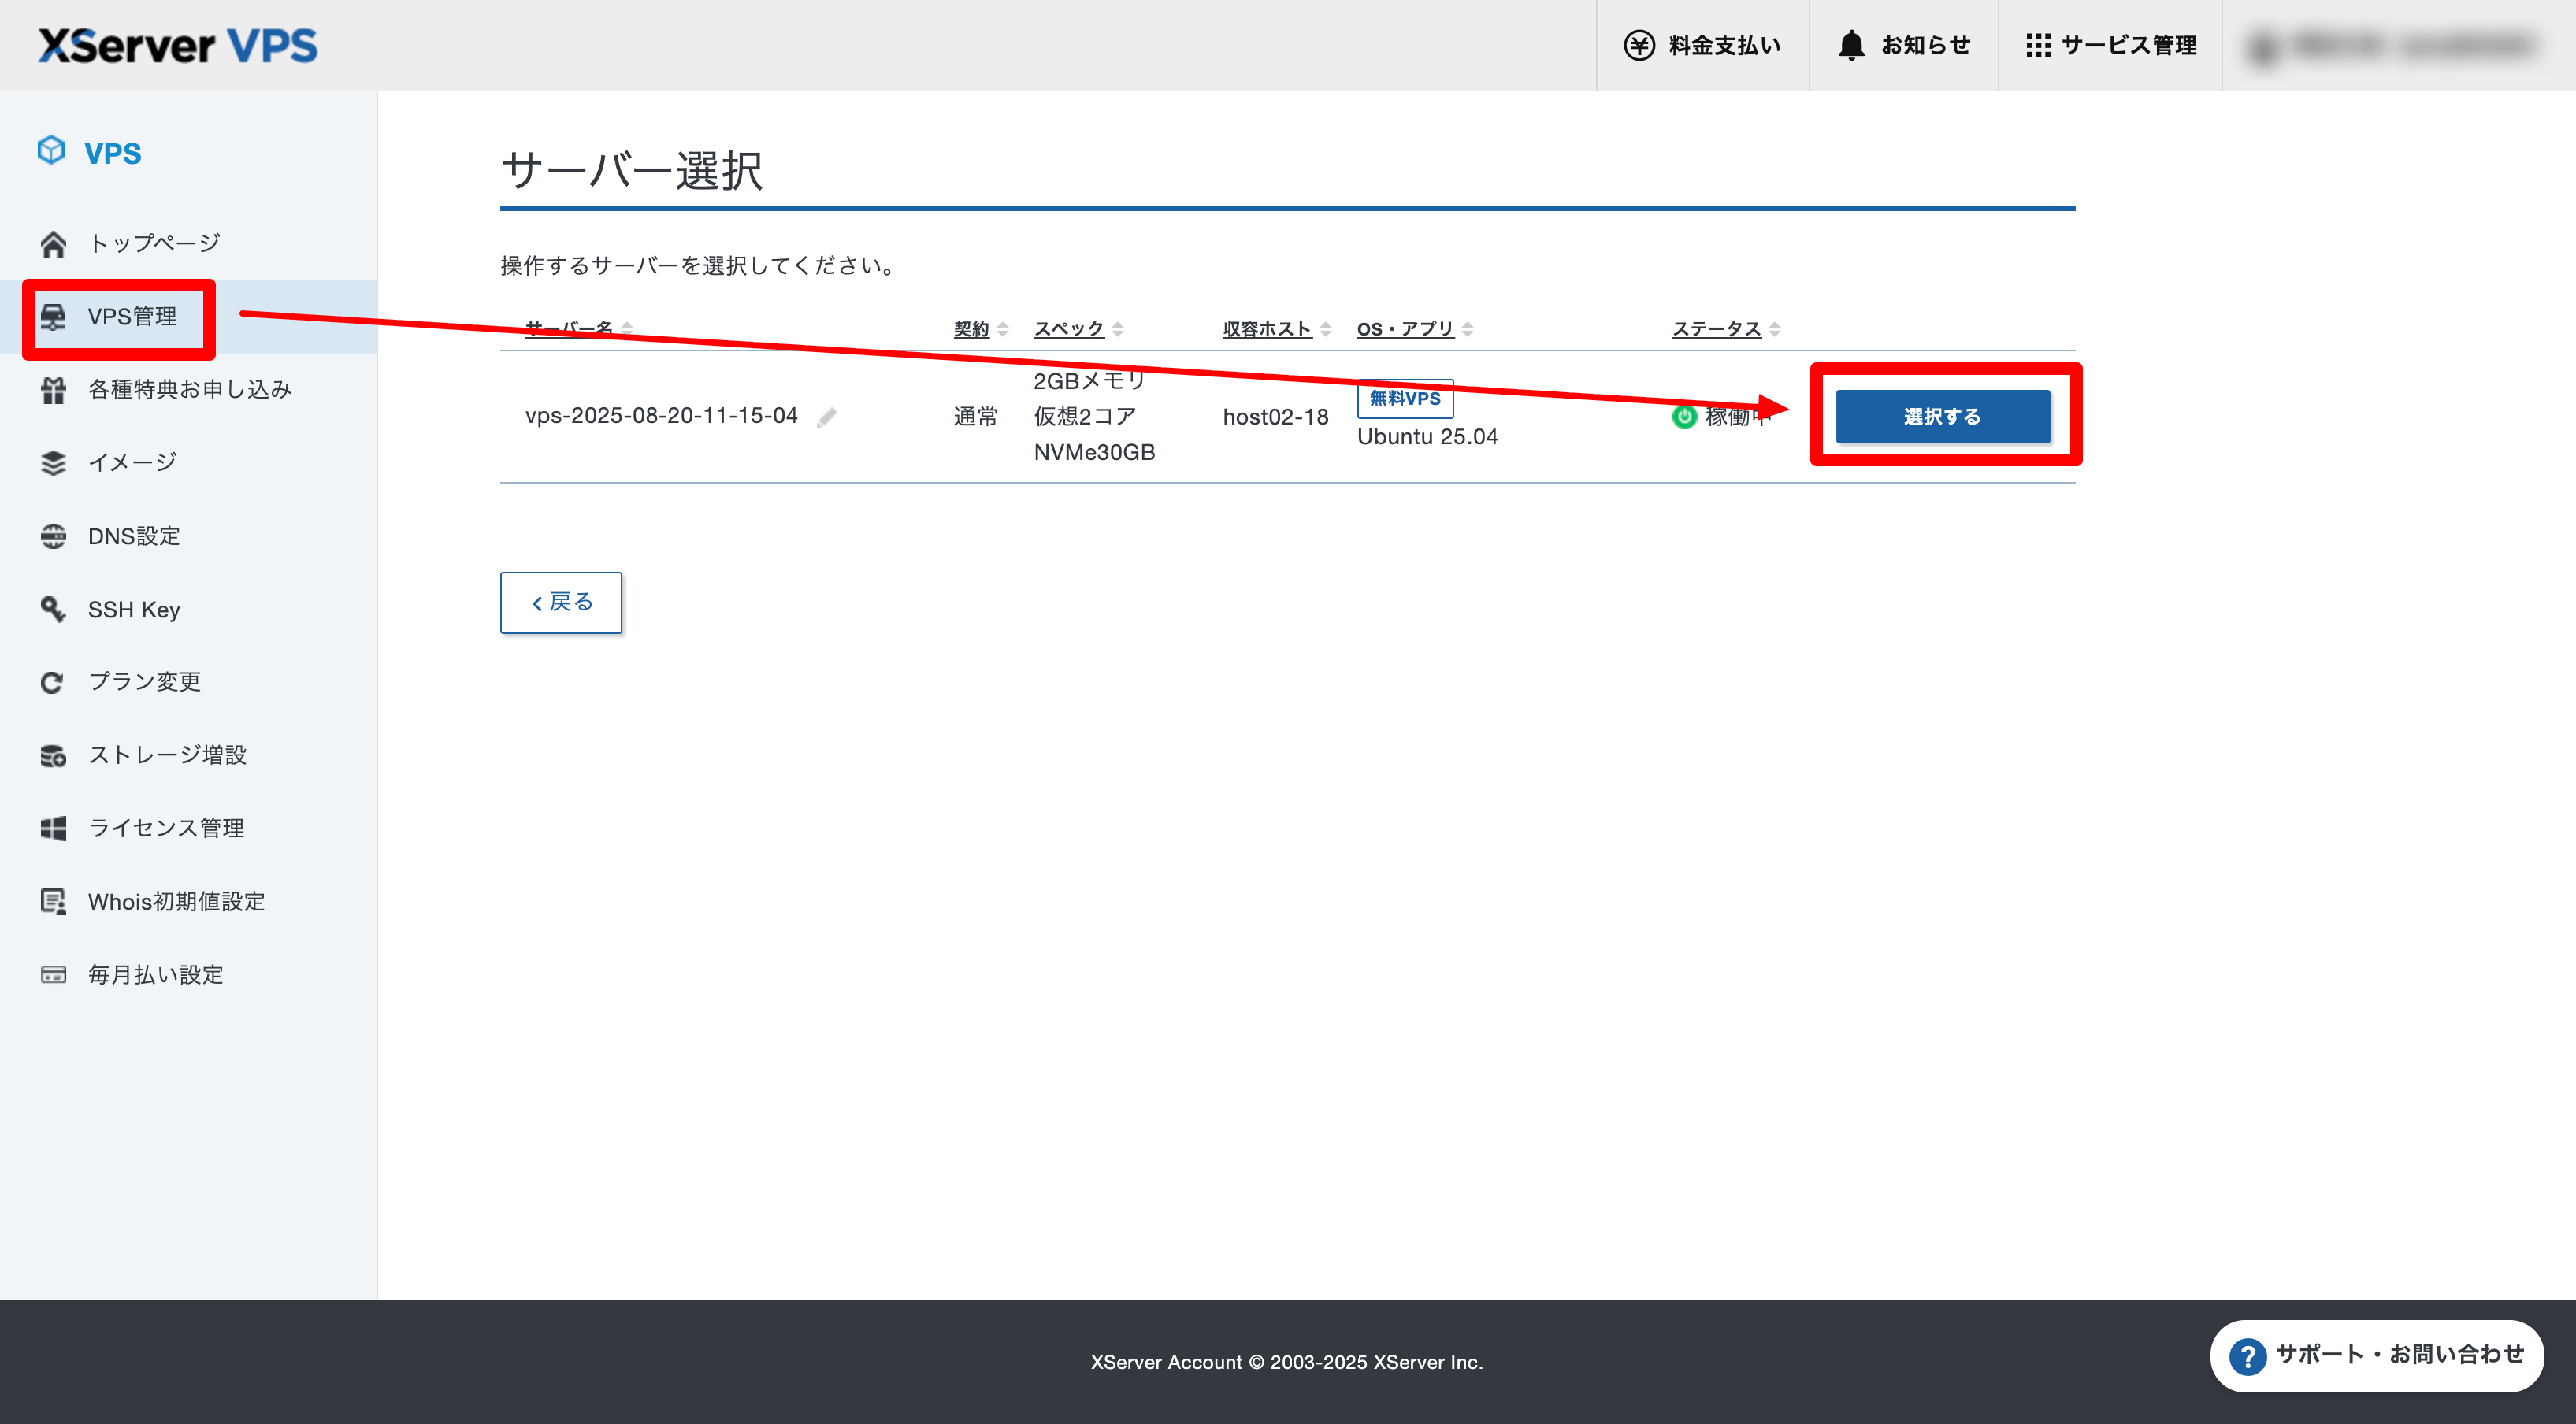Screen dimensions: 2576x1424
Task: Click the bell icon for お知らせ
Action: (1851, 45)
